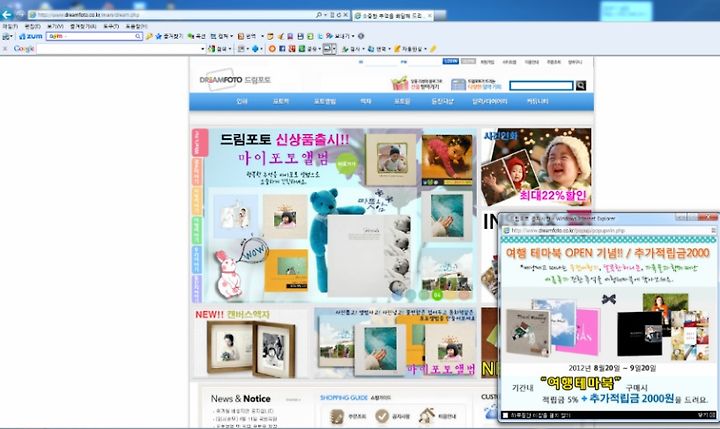The width and height of the screenshot is (720, 429).
Task: Open the Favorites menu in menu bar
Action: click(83, 27)
